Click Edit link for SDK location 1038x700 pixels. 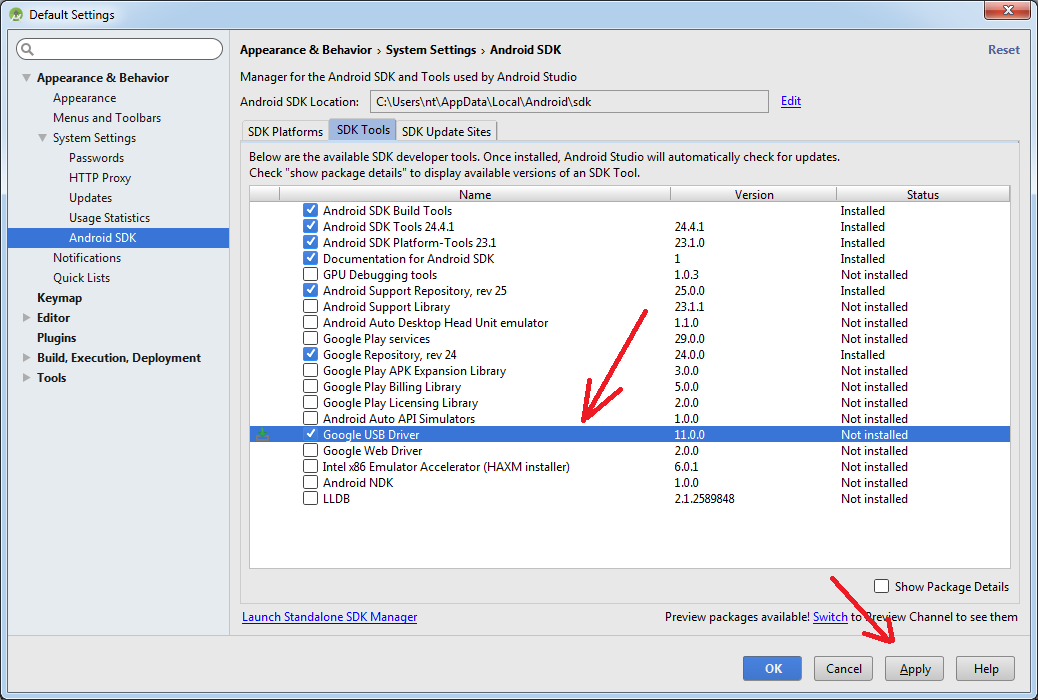pyautogui.click(x=790, y=101)
